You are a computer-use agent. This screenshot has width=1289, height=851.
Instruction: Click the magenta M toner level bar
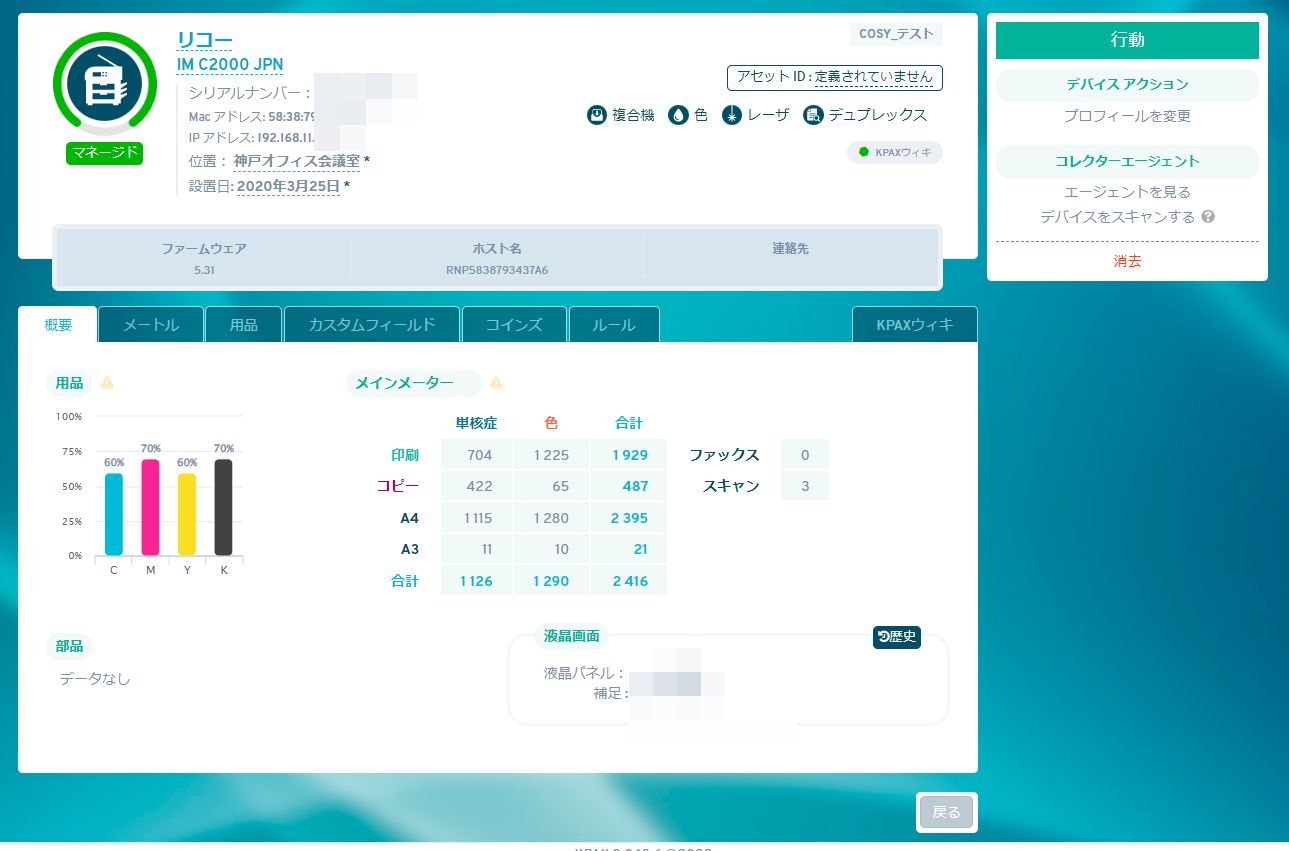point(151,507)
